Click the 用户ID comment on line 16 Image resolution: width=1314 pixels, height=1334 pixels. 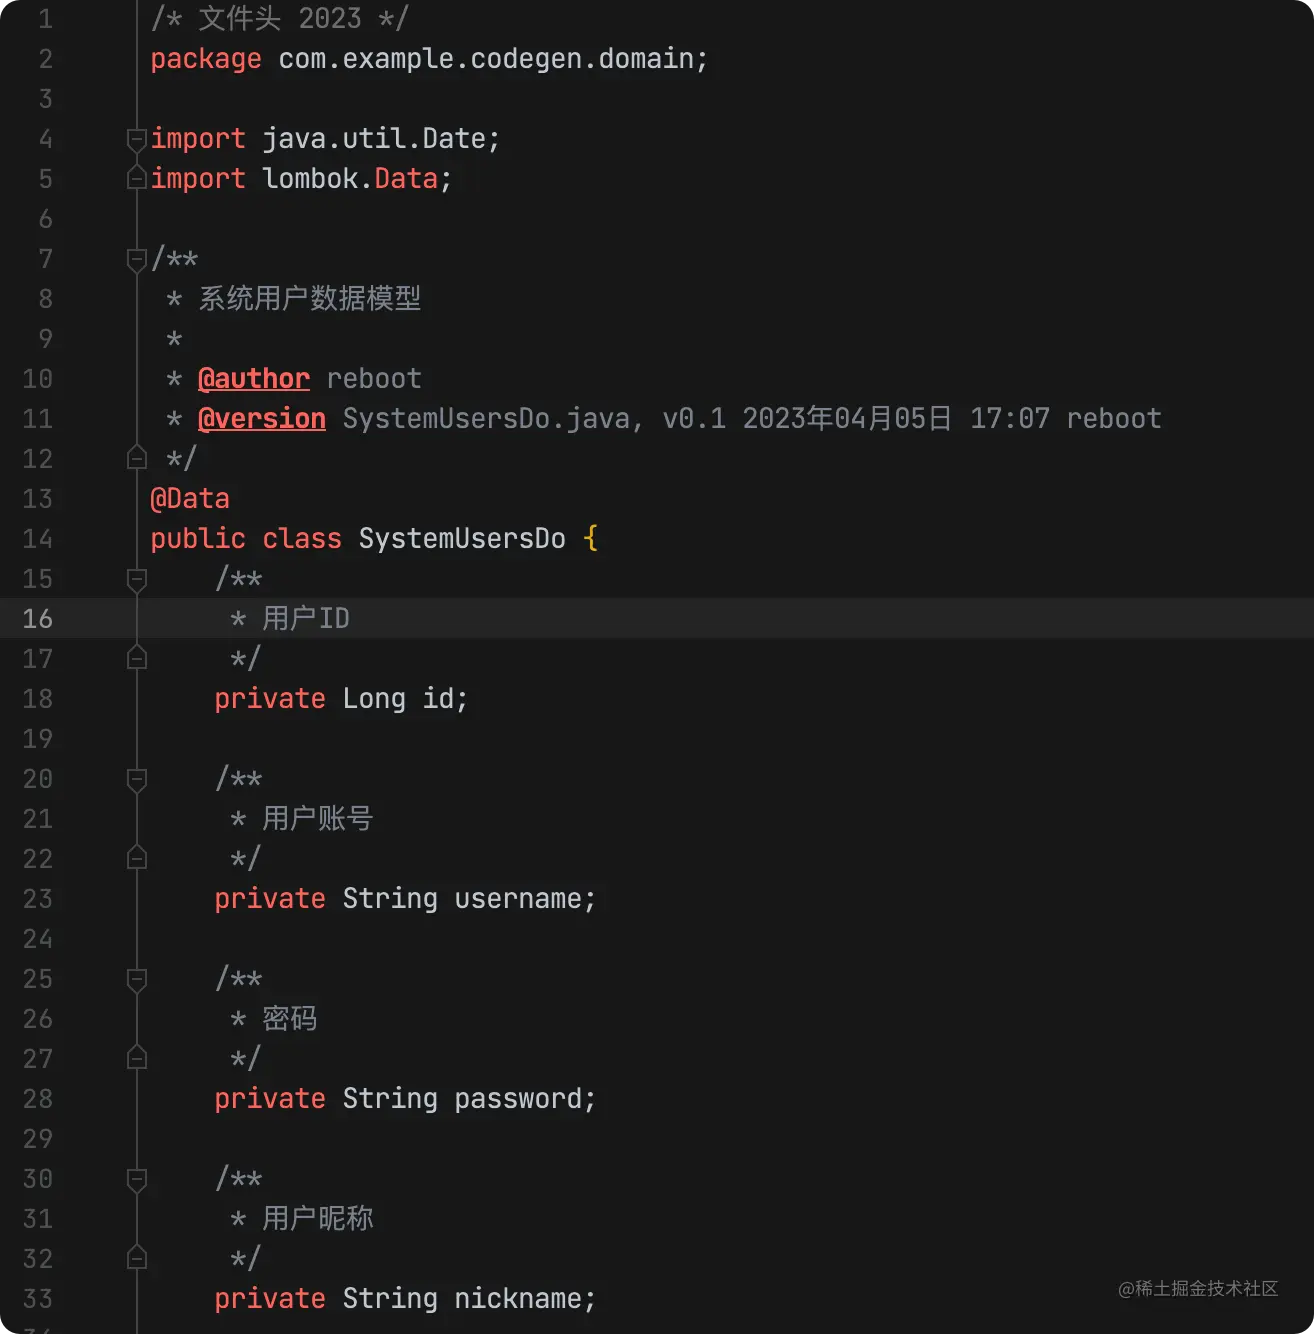coord(306,619)
